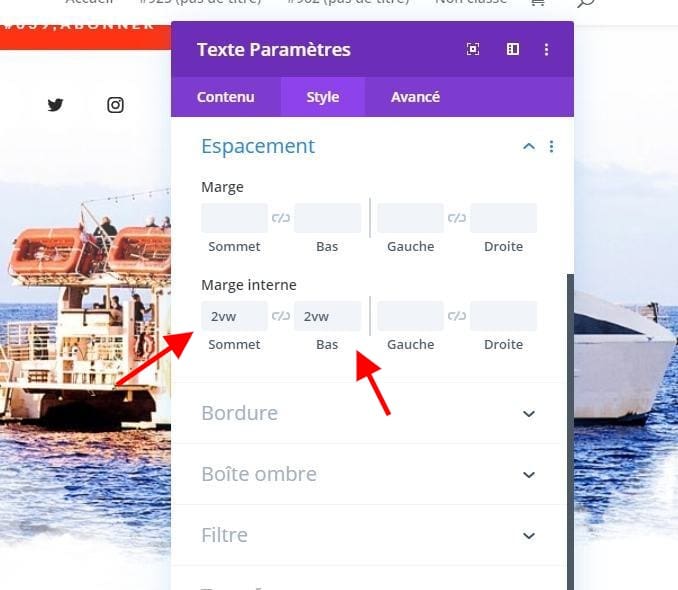The image size is (678, 590).
Task: Click the settings panel vertical scrollbar
Action: click(x=570, y=432)
